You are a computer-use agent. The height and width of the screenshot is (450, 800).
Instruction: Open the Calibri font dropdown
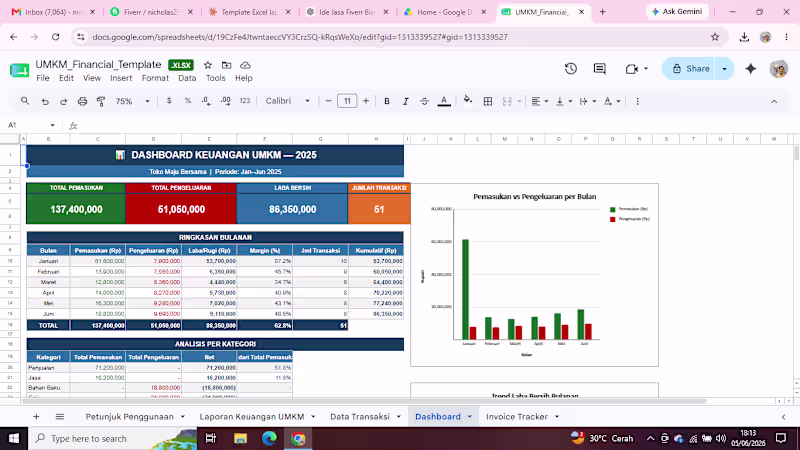[x=287, y=101]
